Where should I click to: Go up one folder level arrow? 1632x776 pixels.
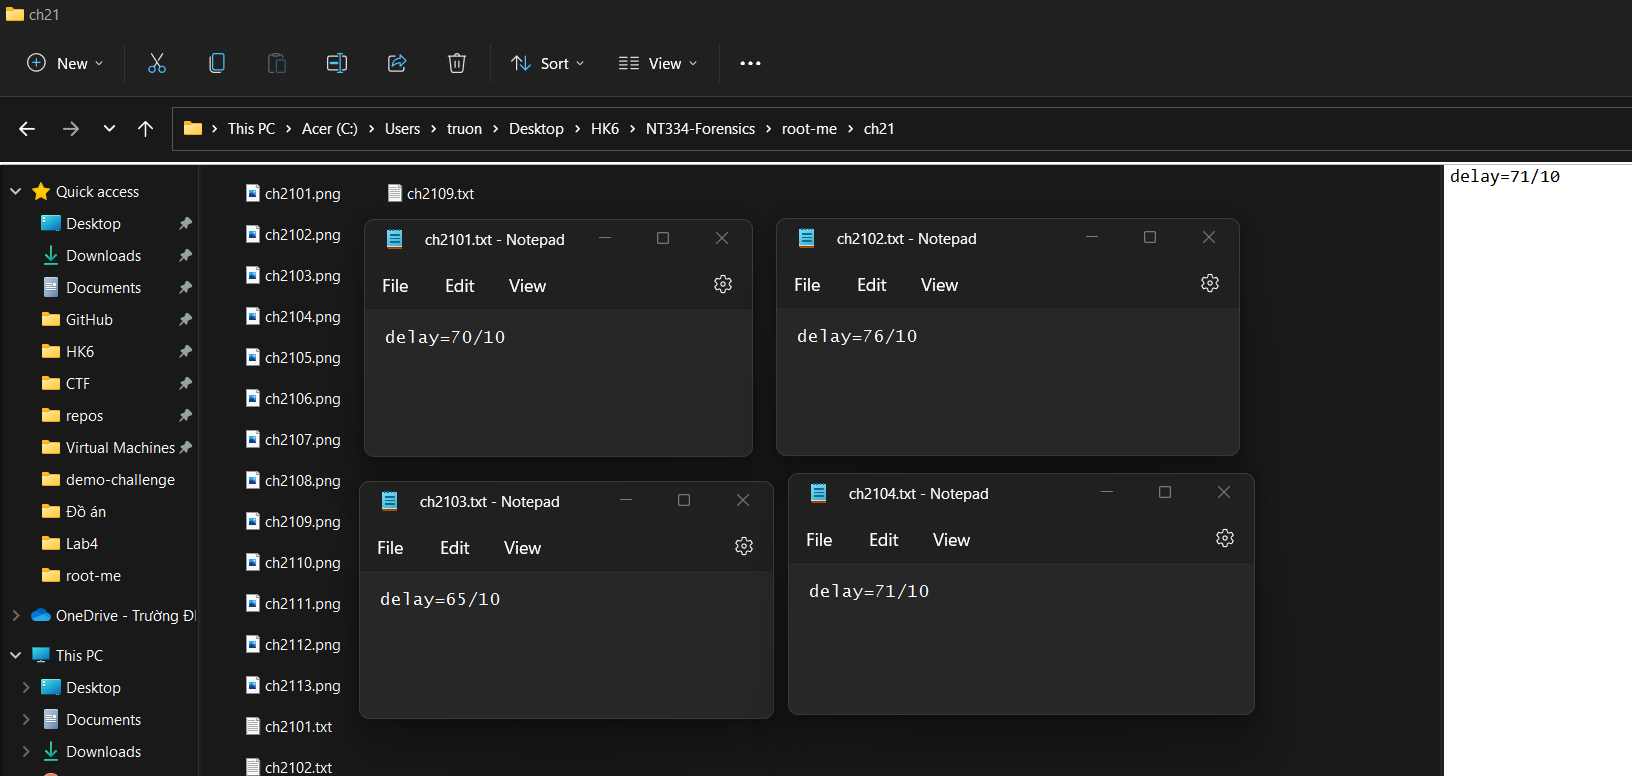click(x=145, y=128)
